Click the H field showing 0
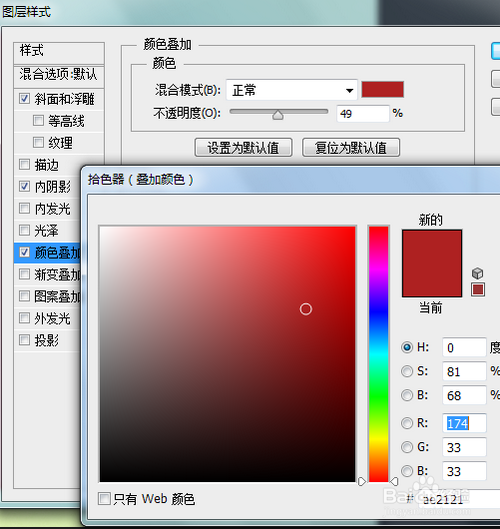 [464, 347]
